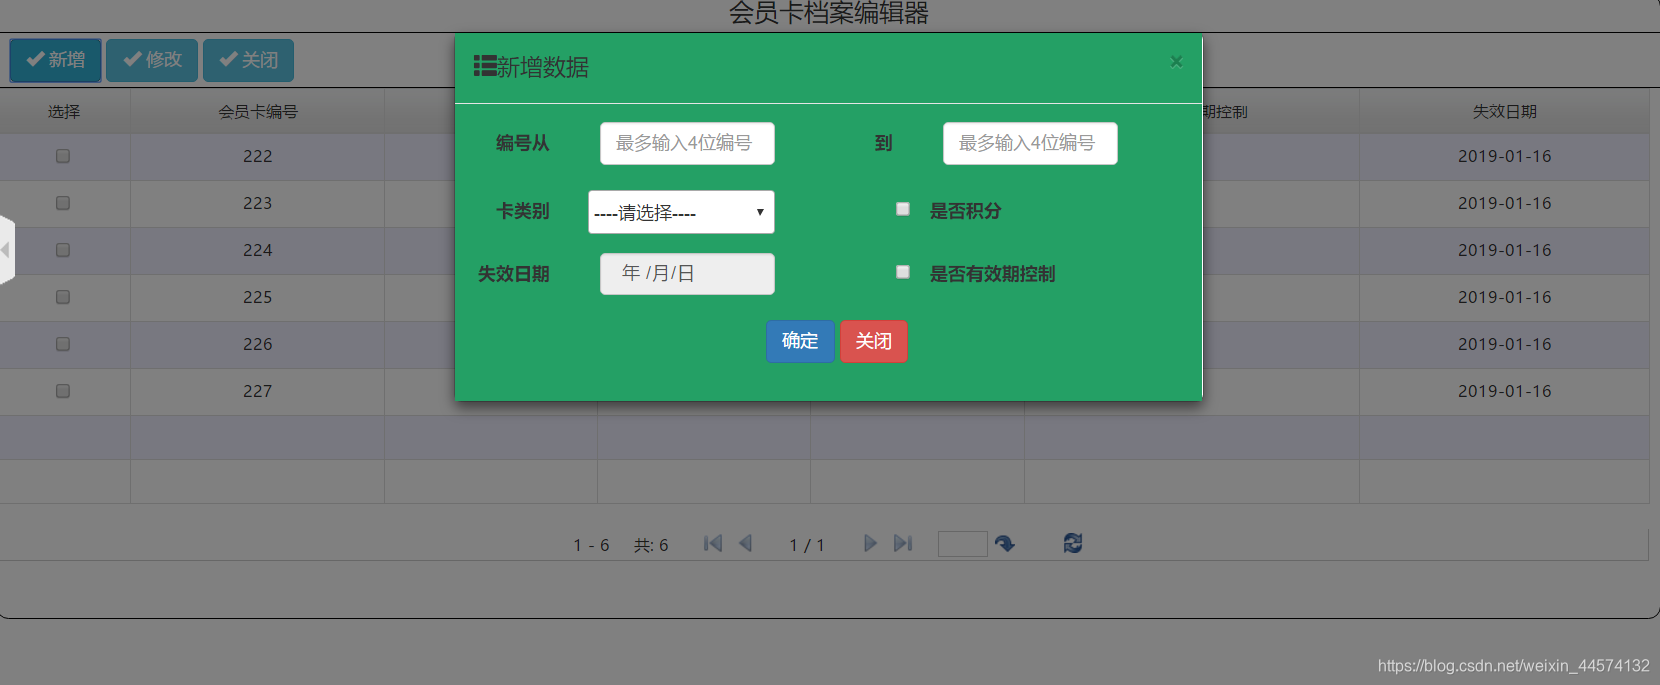Close the 新增数据 dialog with X
This screenshot has width=1660, height=685.
pos(1176,61)
